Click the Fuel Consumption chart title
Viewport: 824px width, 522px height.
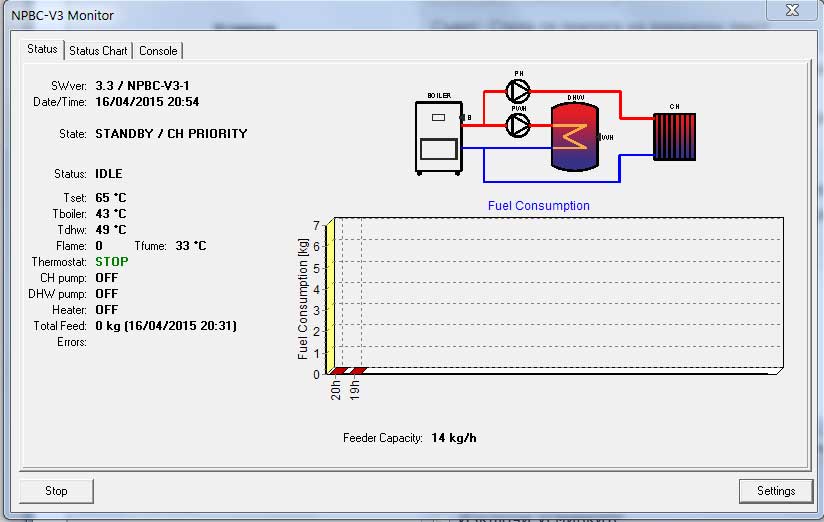tap(538, 206)
